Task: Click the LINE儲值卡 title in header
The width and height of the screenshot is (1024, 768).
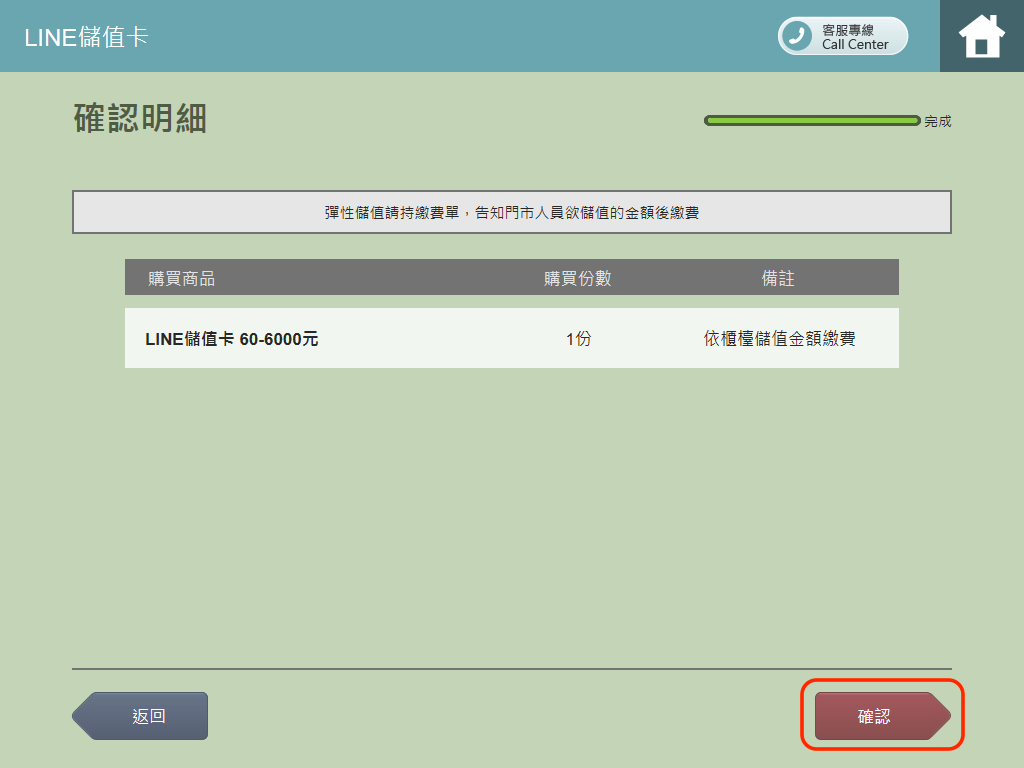Action: [86, 37]
